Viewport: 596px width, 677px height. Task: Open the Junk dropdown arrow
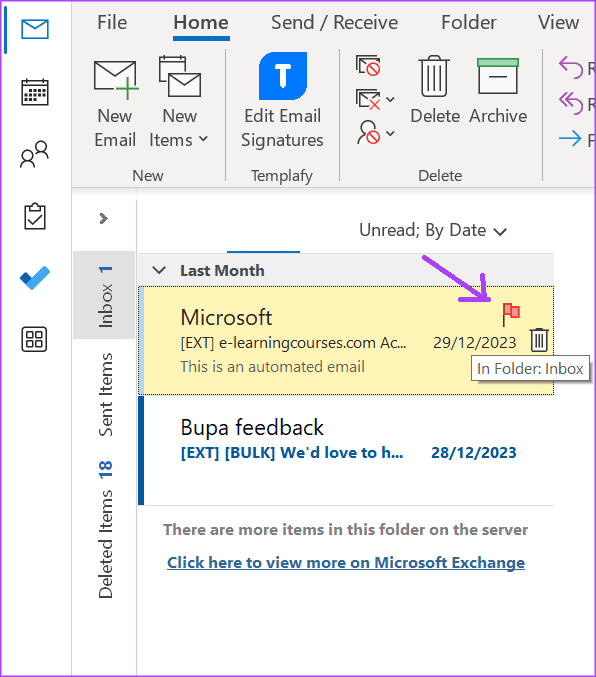390,133
